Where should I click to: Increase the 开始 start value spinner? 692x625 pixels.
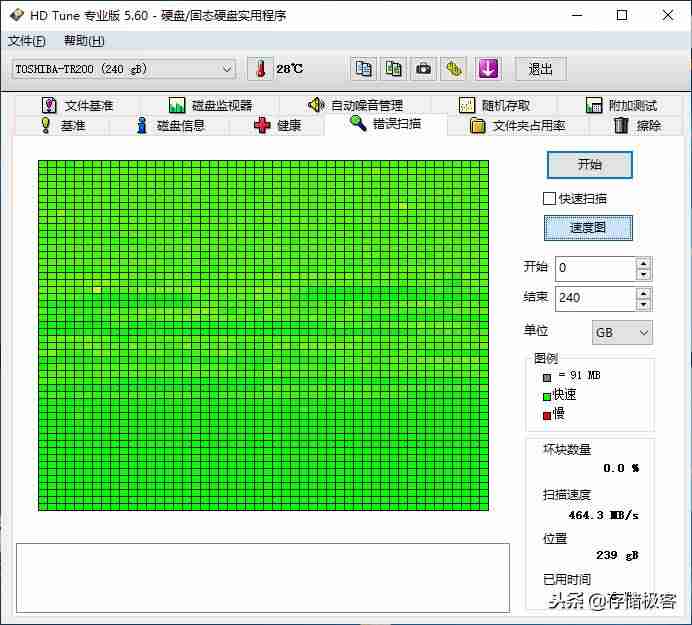coord(643,264)
